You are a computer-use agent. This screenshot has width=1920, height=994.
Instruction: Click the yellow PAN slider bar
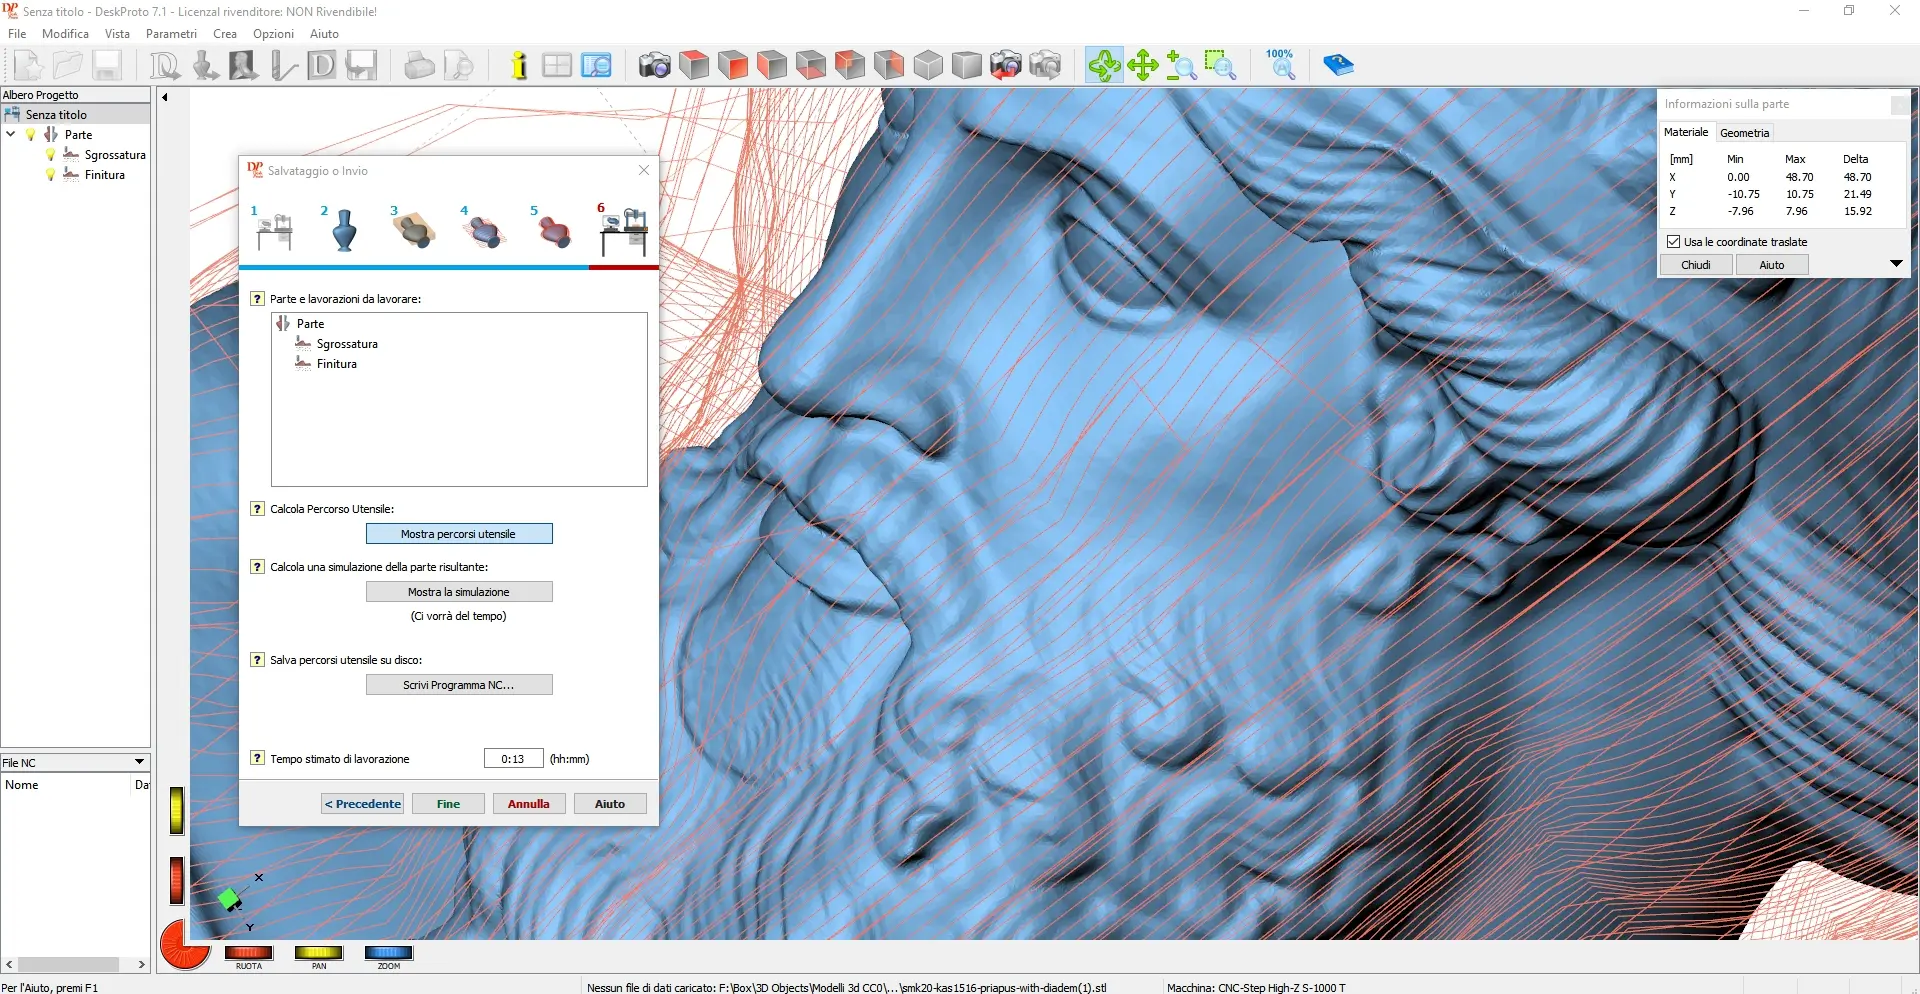point(319,953)
